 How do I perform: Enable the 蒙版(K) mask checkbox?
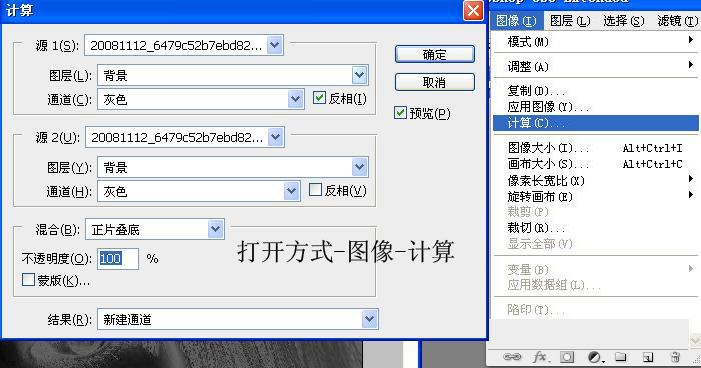(28, 280)
